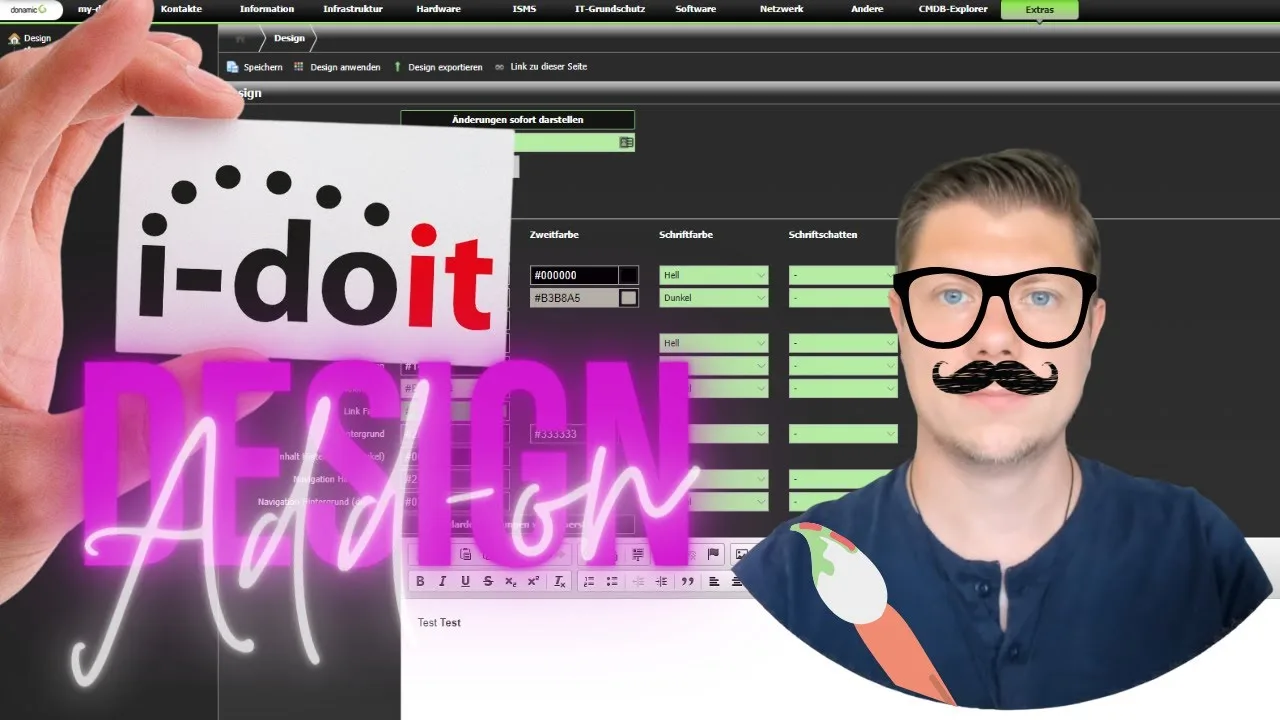The width and height of the screenshot is (1280, 720).
Task: Click the flag anchor icon in the editor
Action: click(713, 554)
